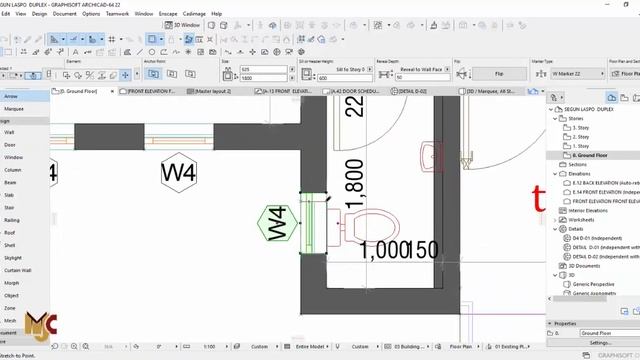This screenshot has width=640, height=360.
Task: Select the Roof tool in toolbox
Action: pos(9,233)
